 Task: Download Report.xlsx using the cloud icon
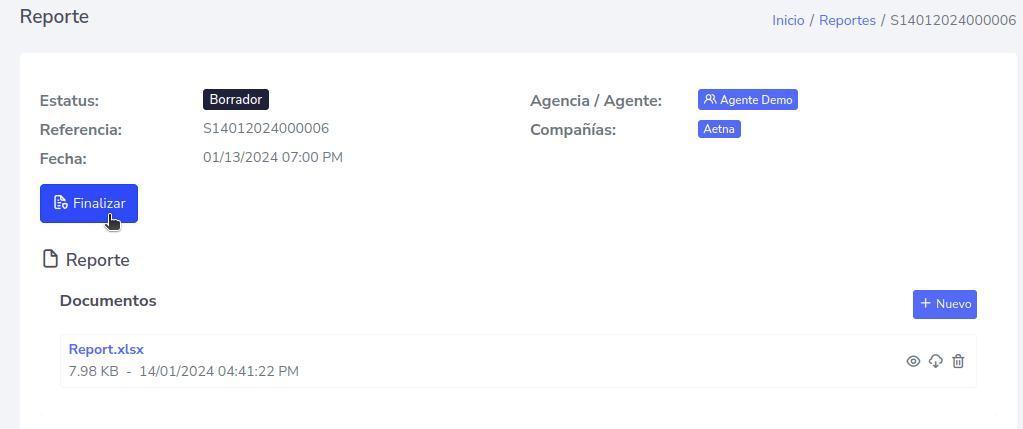[936, 361]
